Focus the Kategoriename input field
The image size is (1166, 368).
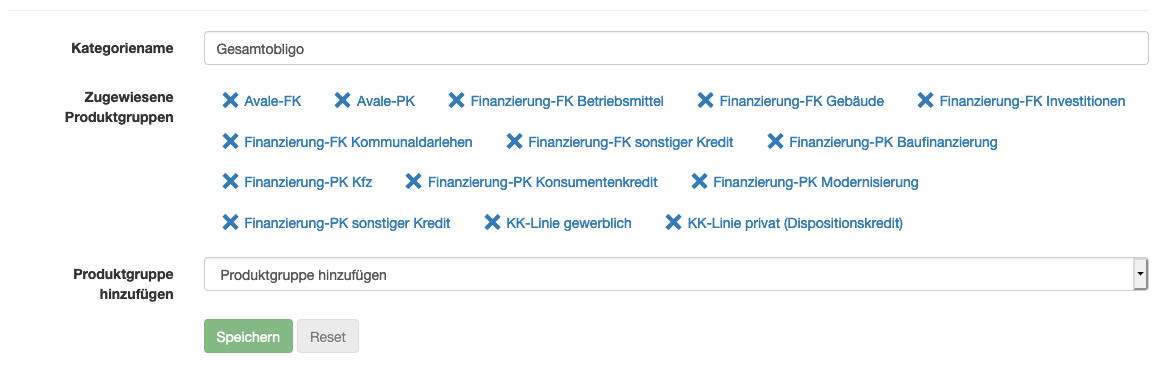pos(676,49)
